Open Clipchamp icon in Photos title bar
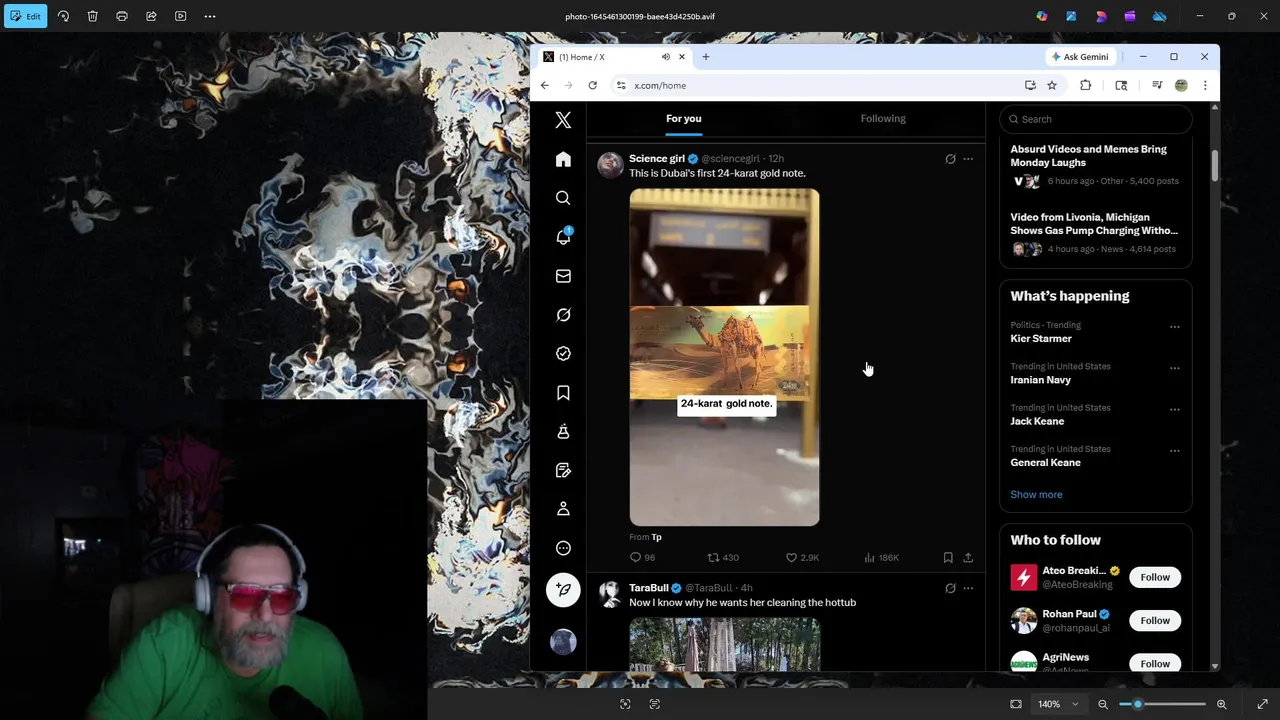1280x720 pixels. point(1130,16)
